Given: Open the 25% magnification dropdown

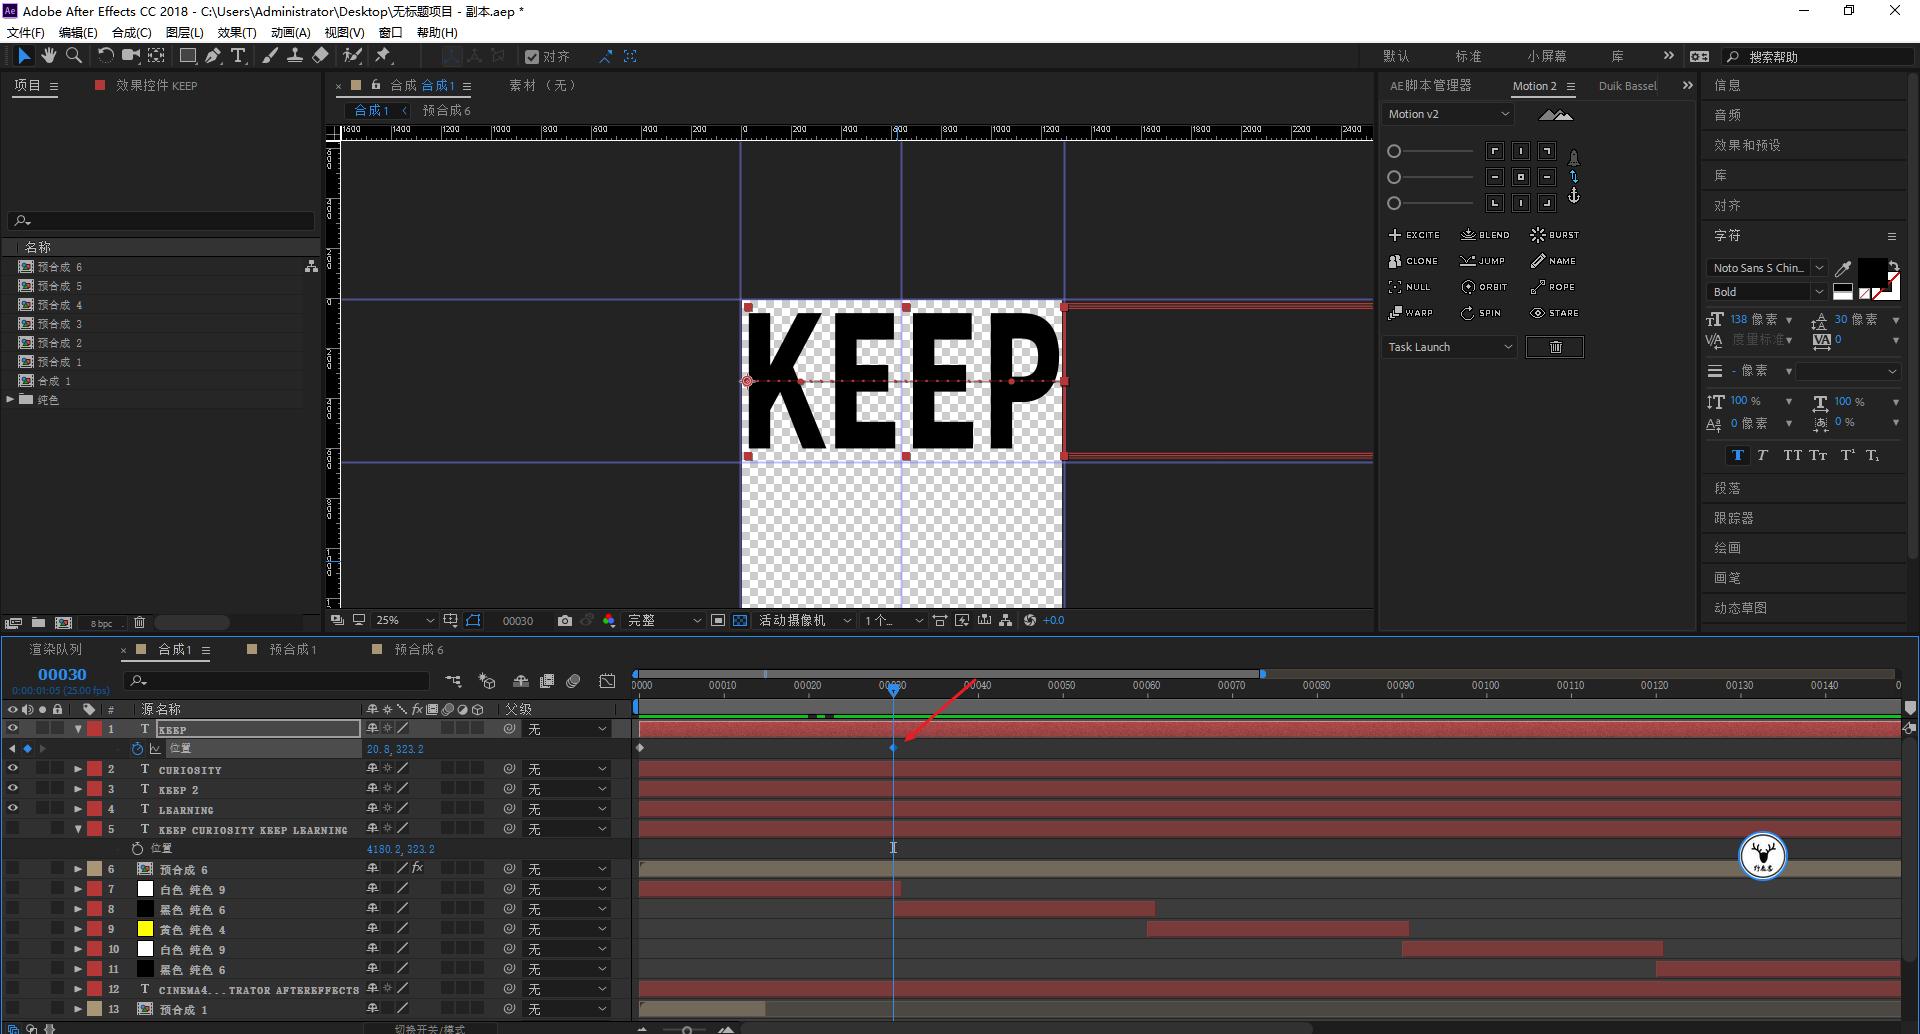Looking at the screenshot, I should (x=404, y=621).
